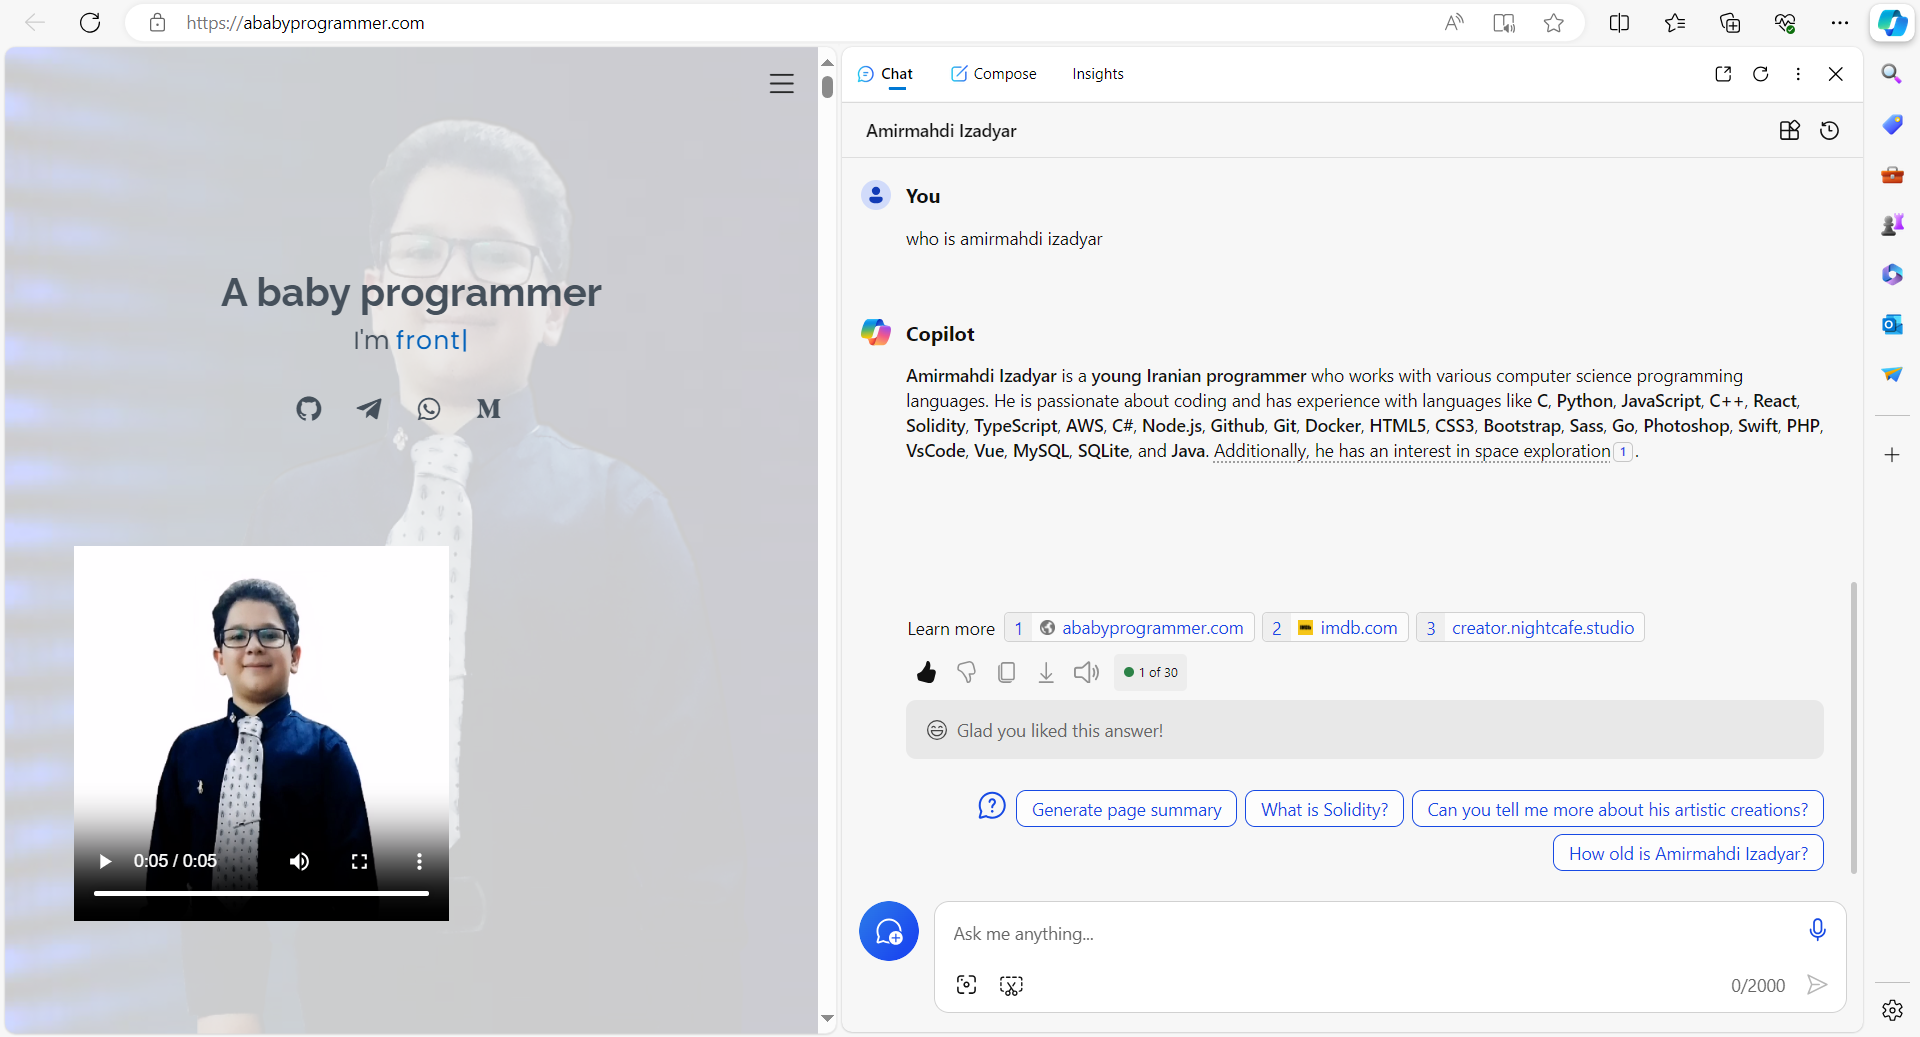1920x1037 pixels.
Task: Open ababyprogrammer.com source link
Action: tap(1129, 627)
